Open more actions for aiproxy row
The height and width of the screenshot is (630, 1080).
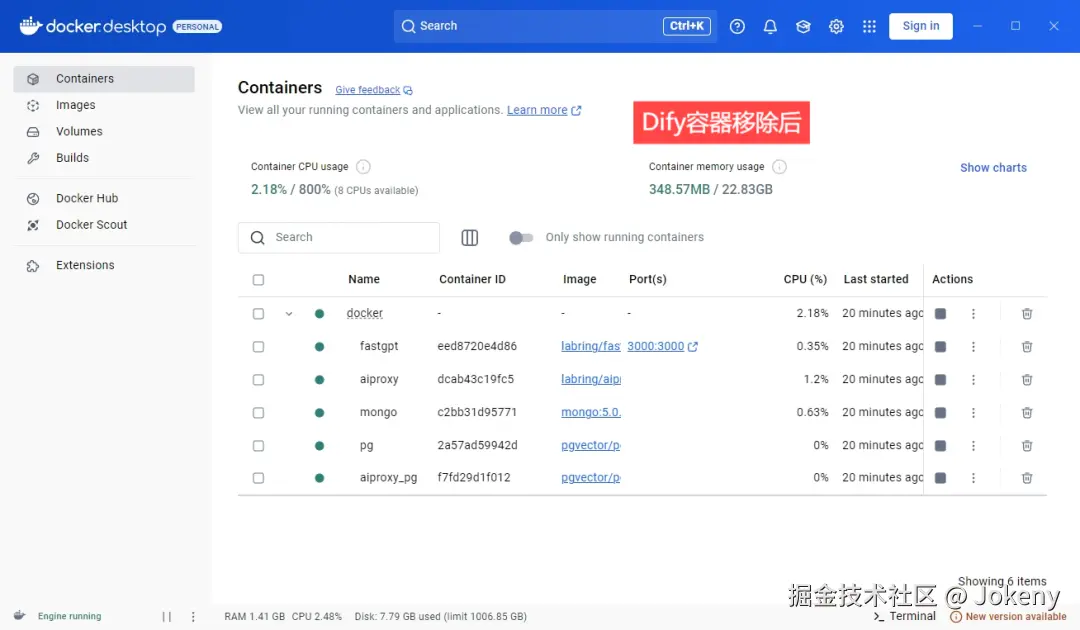click(973, 379)
